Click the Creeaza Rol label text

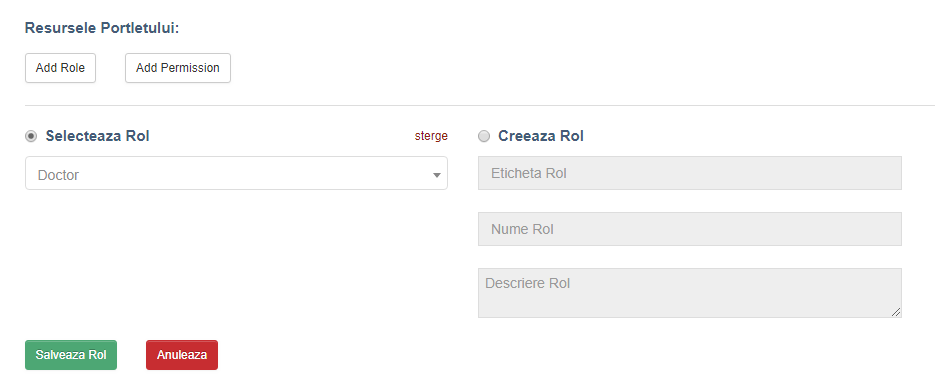541,136
